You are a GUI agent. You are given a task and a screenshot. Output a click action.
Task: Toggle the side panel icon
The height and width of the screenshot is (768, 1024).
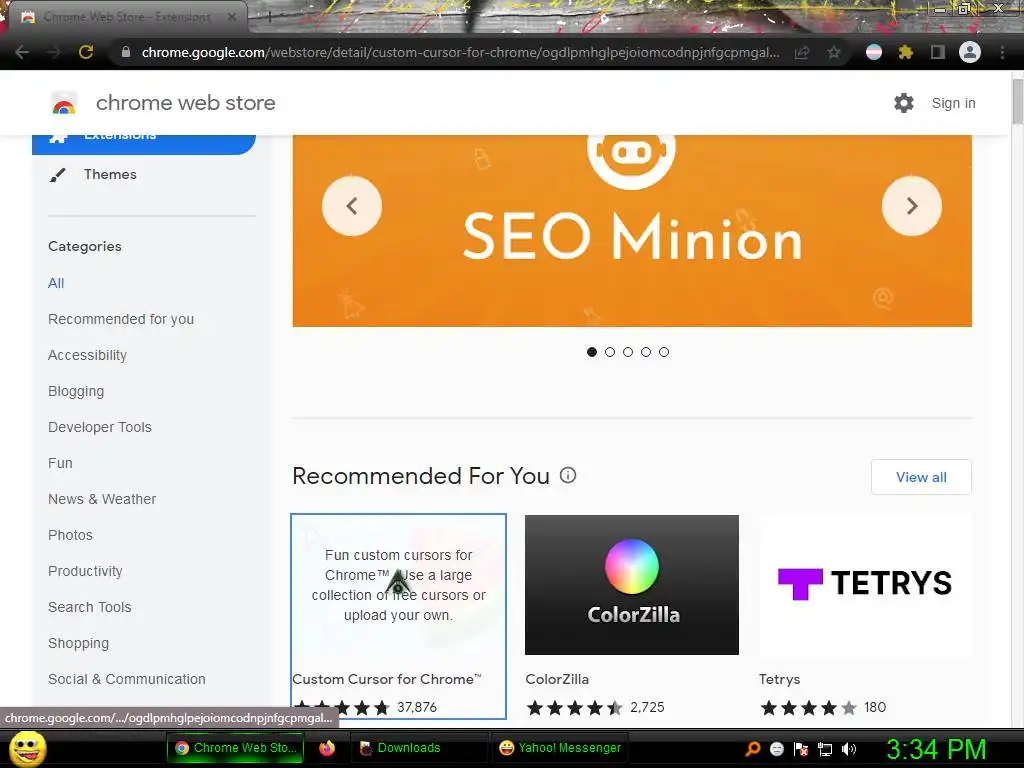[x=938, y=52]
